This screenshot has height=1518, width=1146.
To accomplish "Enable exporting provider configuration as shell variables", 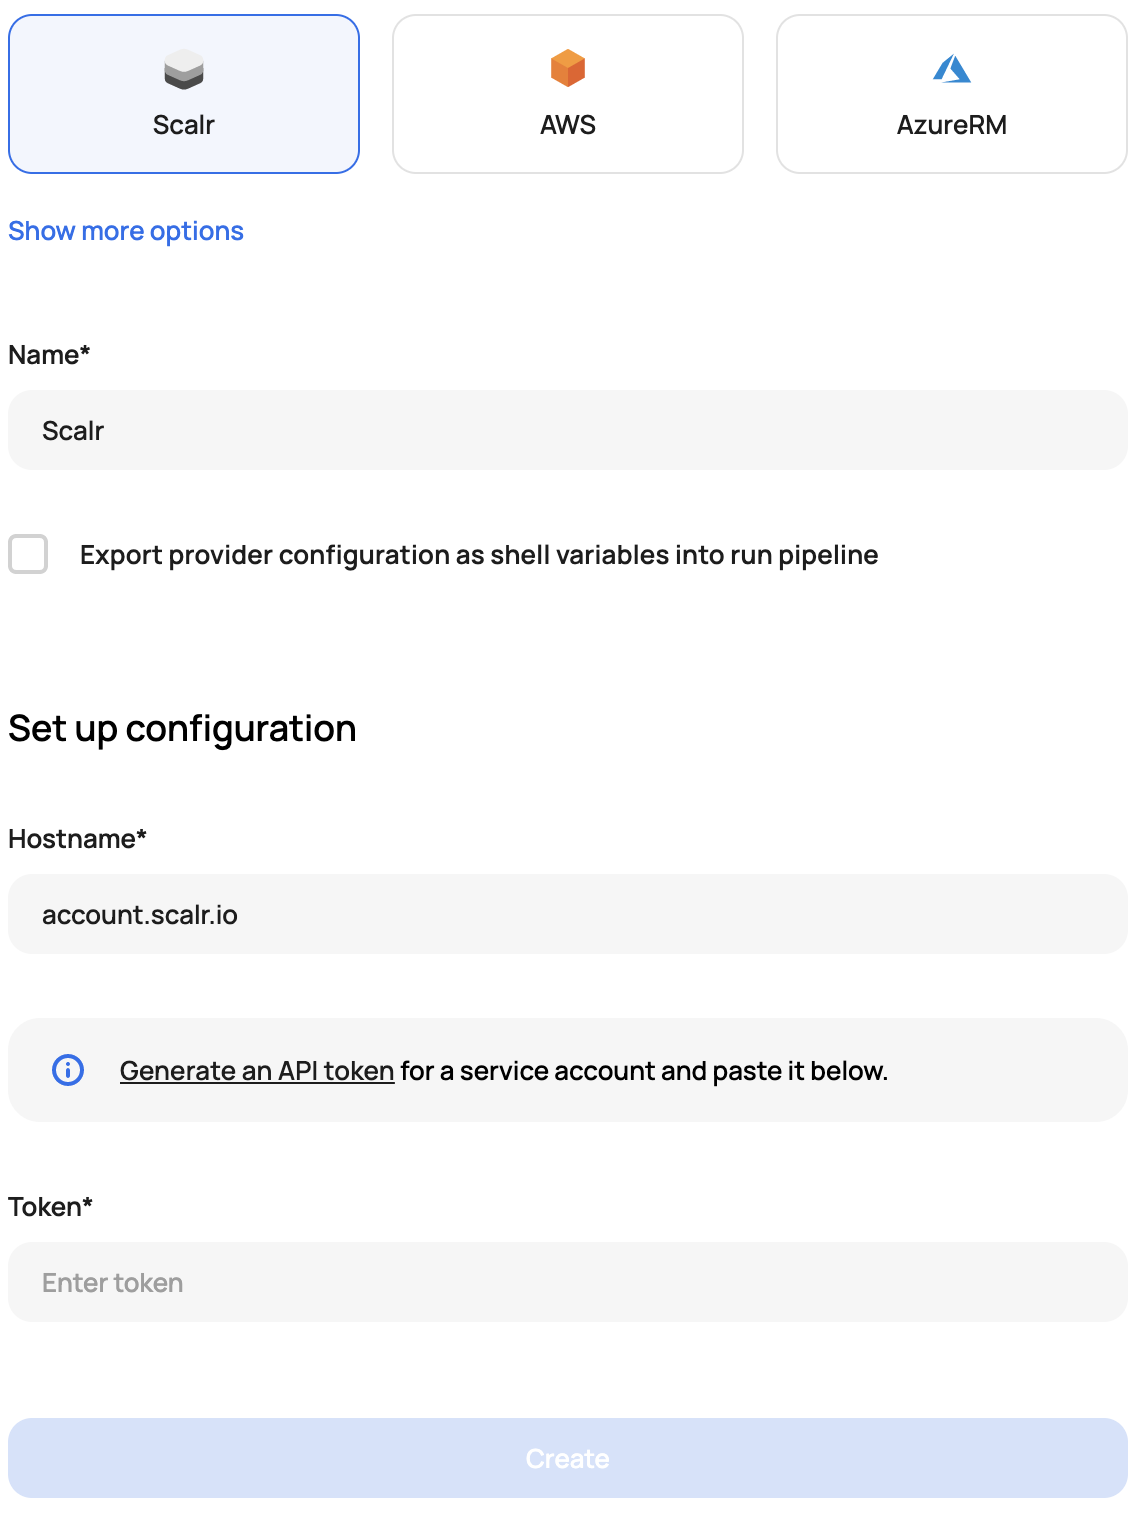I will click(x=31, y=554).
